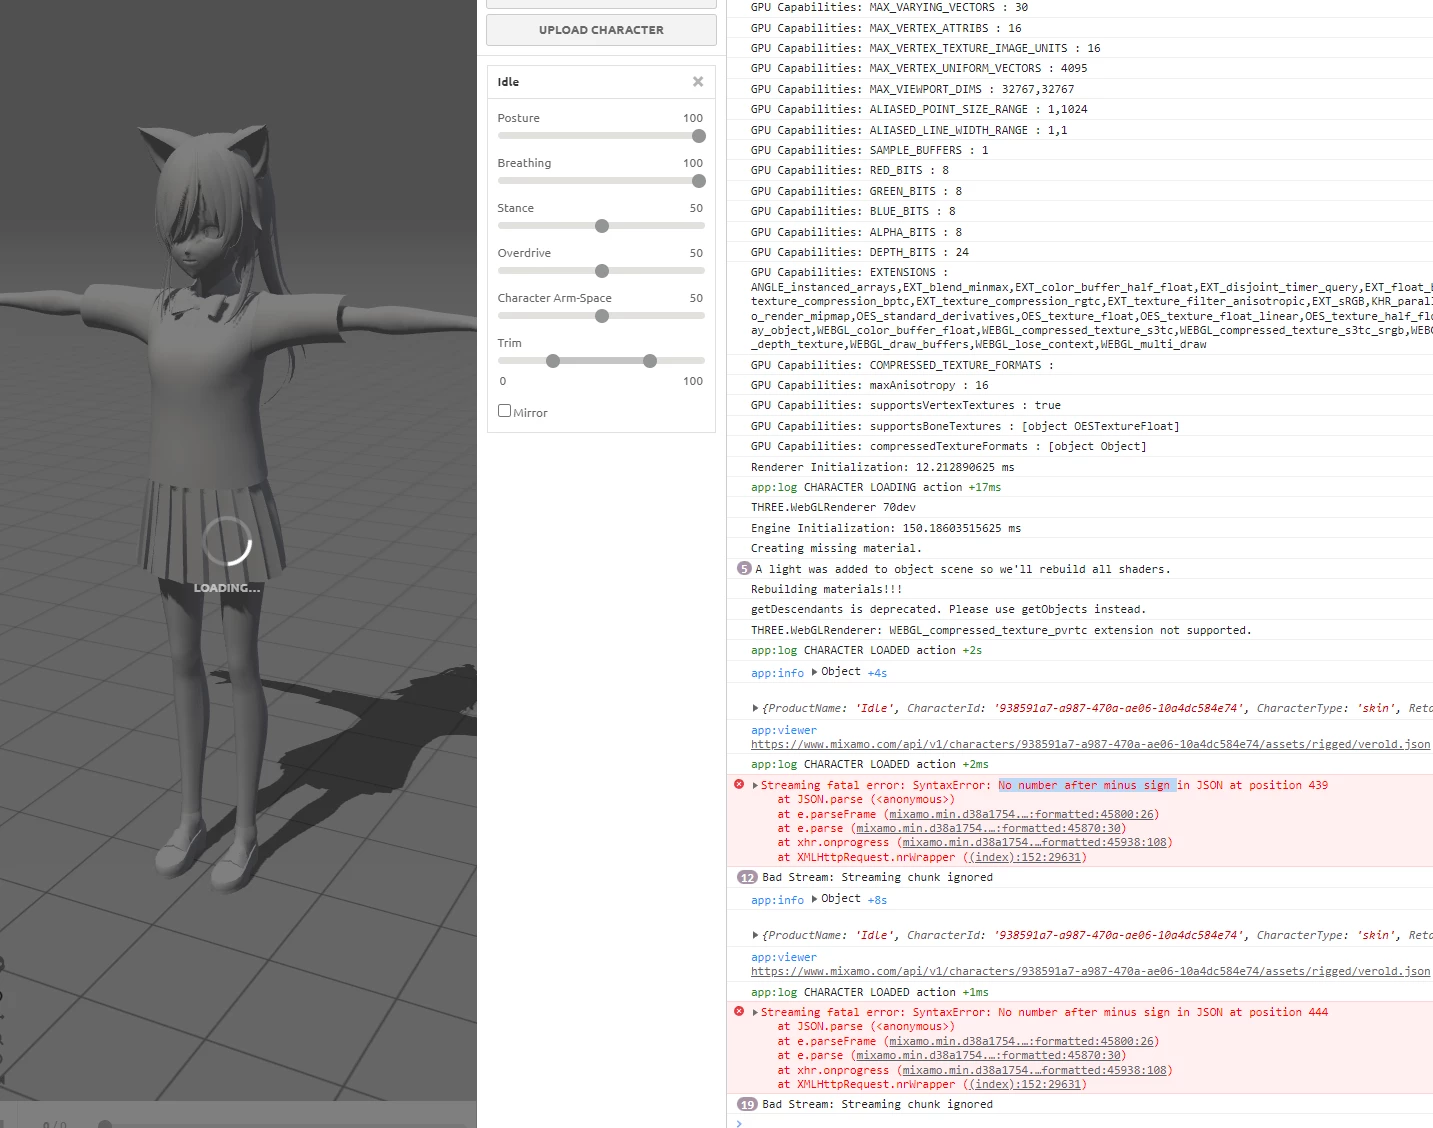This screenshot has width=1433, height=1128.
Task: Click the console input prompt arrow
Action: tap(740, 1123)
